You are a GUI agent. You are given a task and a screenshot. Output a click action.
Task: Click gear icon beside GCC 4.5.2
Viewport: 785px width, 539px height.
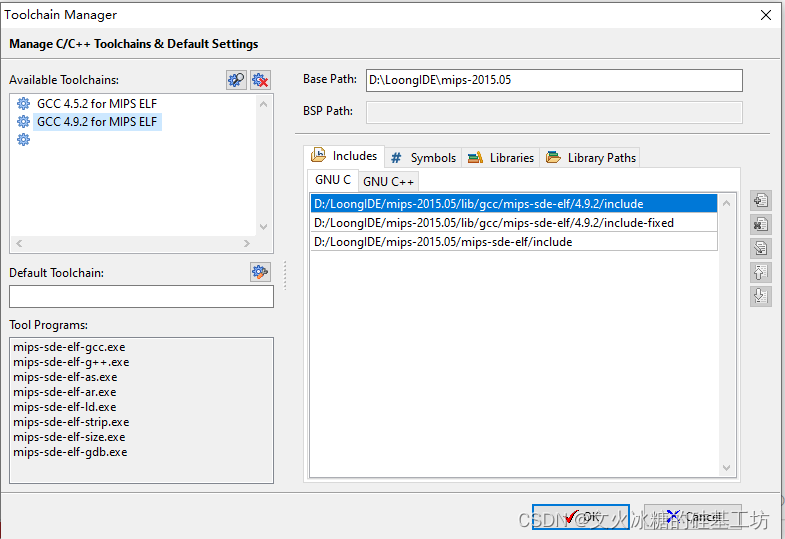[x=24, y=104]
